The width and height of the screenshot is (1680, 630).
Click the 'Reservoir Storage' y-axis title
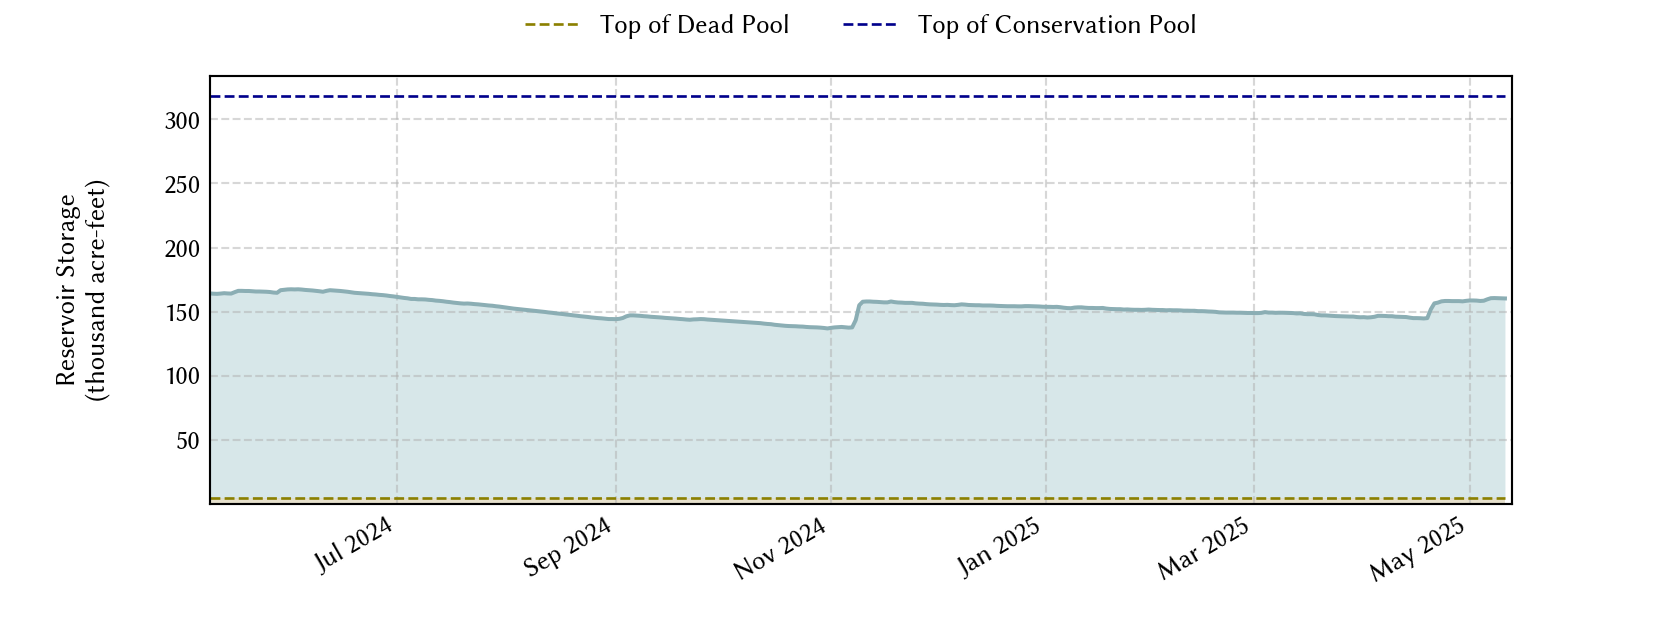81,290
